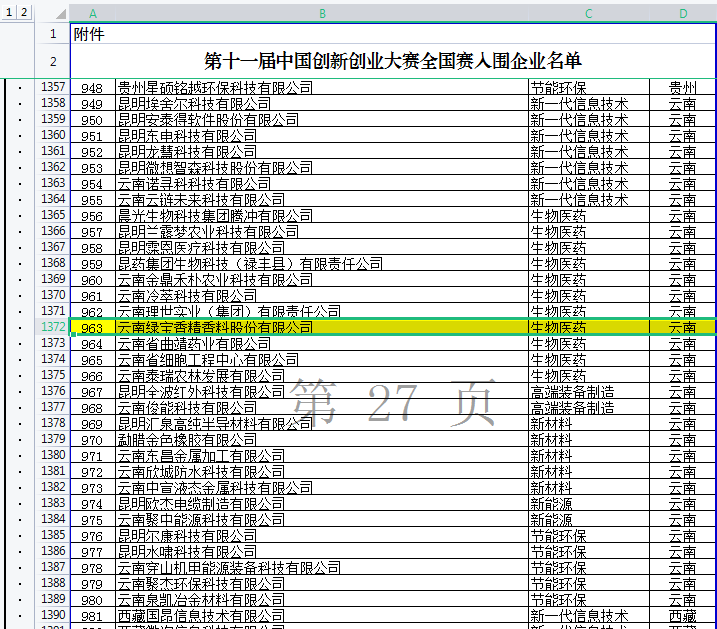Click 新一代信息技术 cell in row 949
The height and width of the screenshot is (629, 717).
pyautogui.click(x=589, y=103)
